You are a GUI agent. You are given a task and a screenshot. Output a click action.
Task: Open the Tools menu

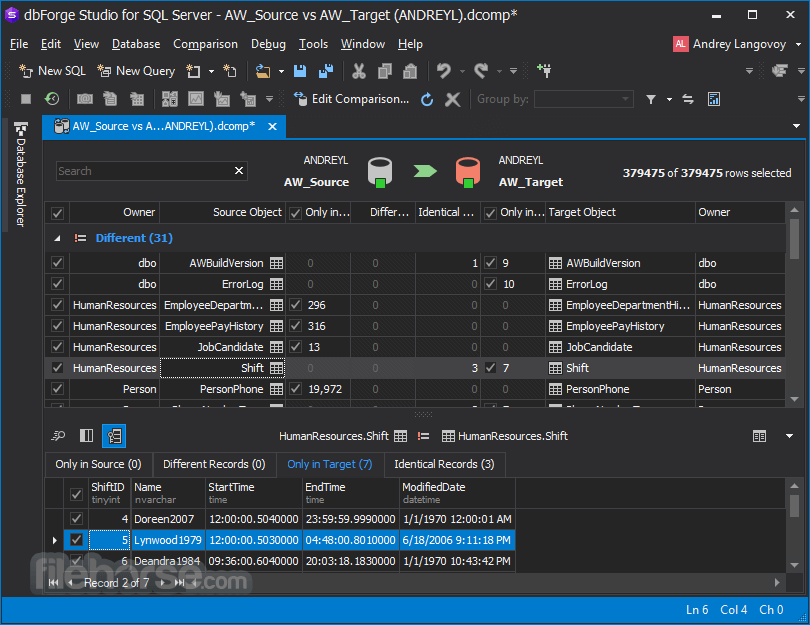313,44
